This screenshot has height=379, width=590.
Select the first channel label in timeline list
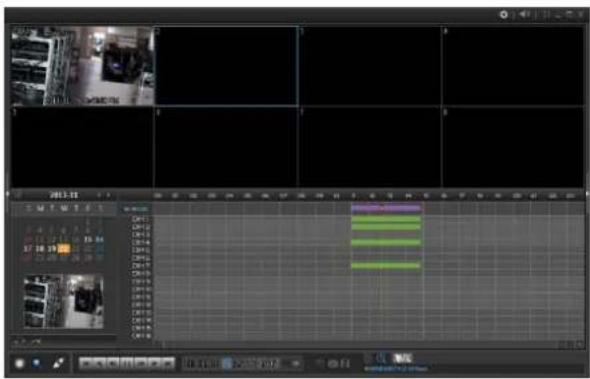pos(141,219)
